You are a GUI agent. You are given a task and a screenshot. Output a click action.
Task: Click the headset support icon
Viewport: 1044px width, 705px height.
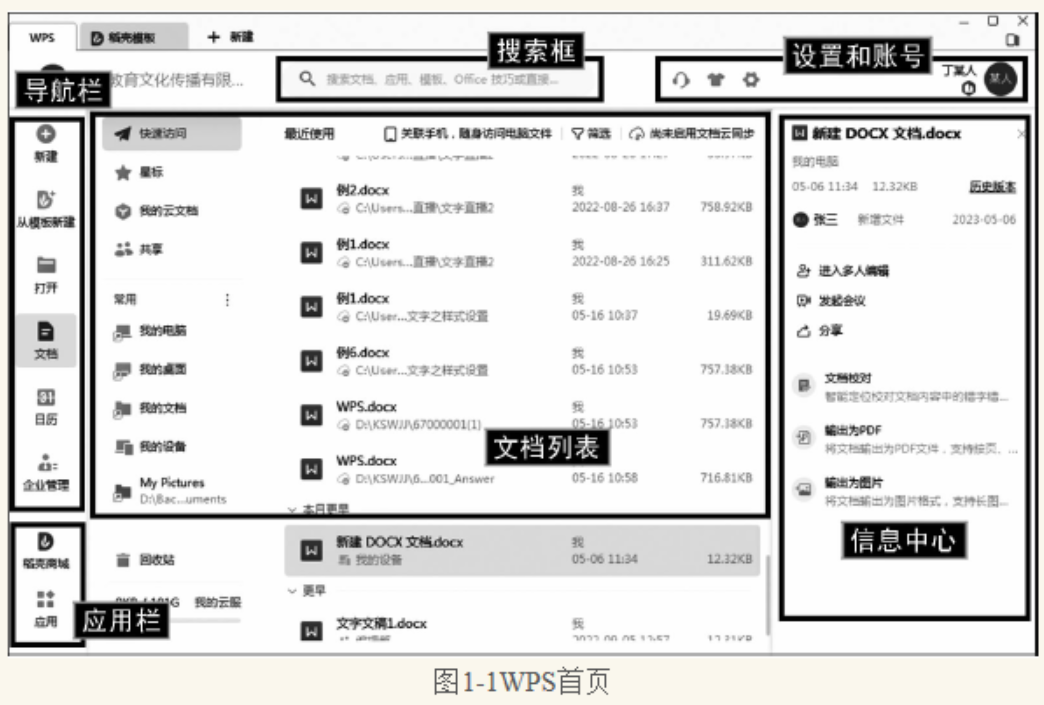680,80
